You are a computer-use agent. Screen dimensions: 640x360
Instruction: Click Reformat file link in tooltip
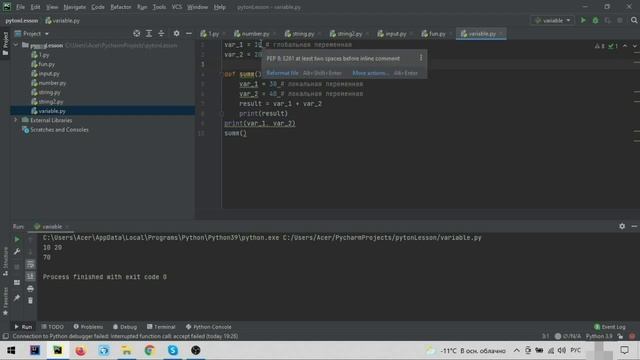coord(282,73)
